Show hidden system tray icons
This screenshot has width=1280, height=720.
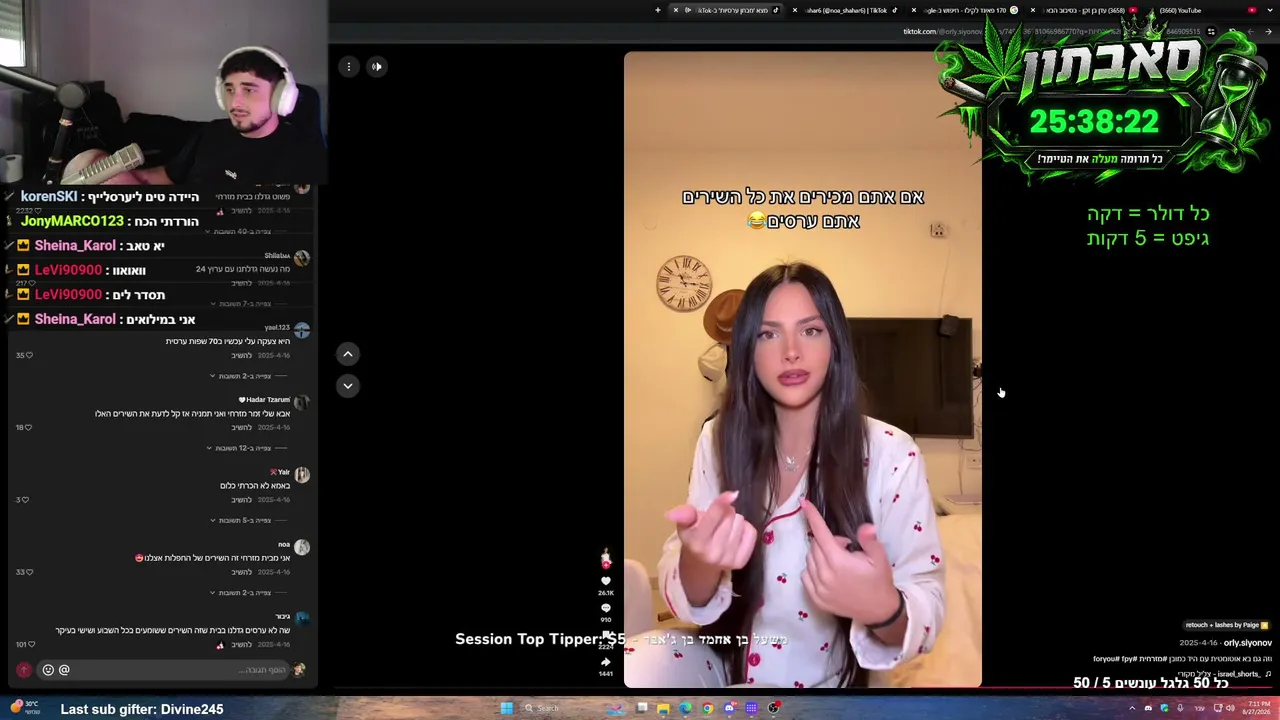pyautogui.click(x=1132, y=708)
